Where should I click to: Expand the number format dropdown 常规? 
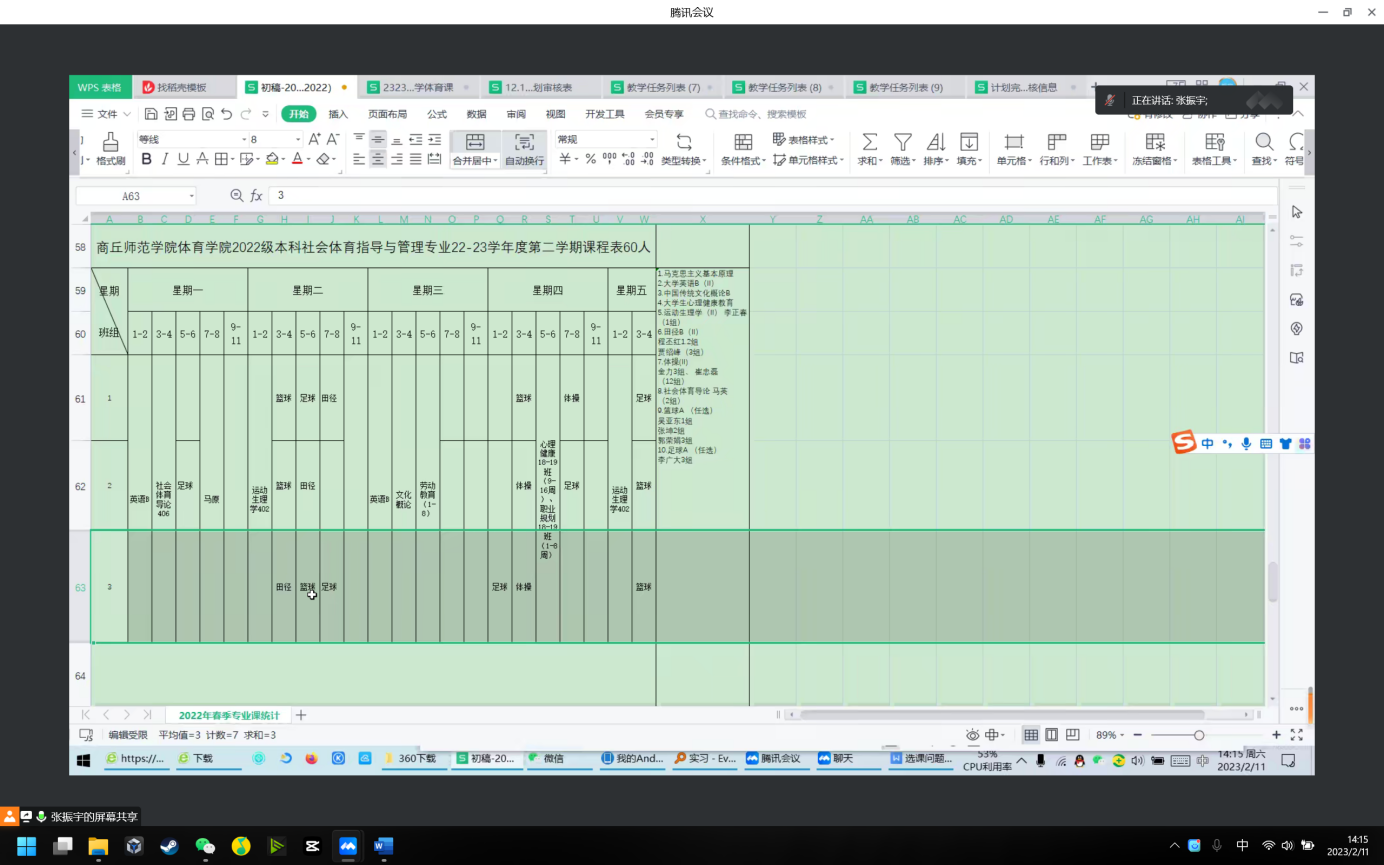[x=652, y=140]
